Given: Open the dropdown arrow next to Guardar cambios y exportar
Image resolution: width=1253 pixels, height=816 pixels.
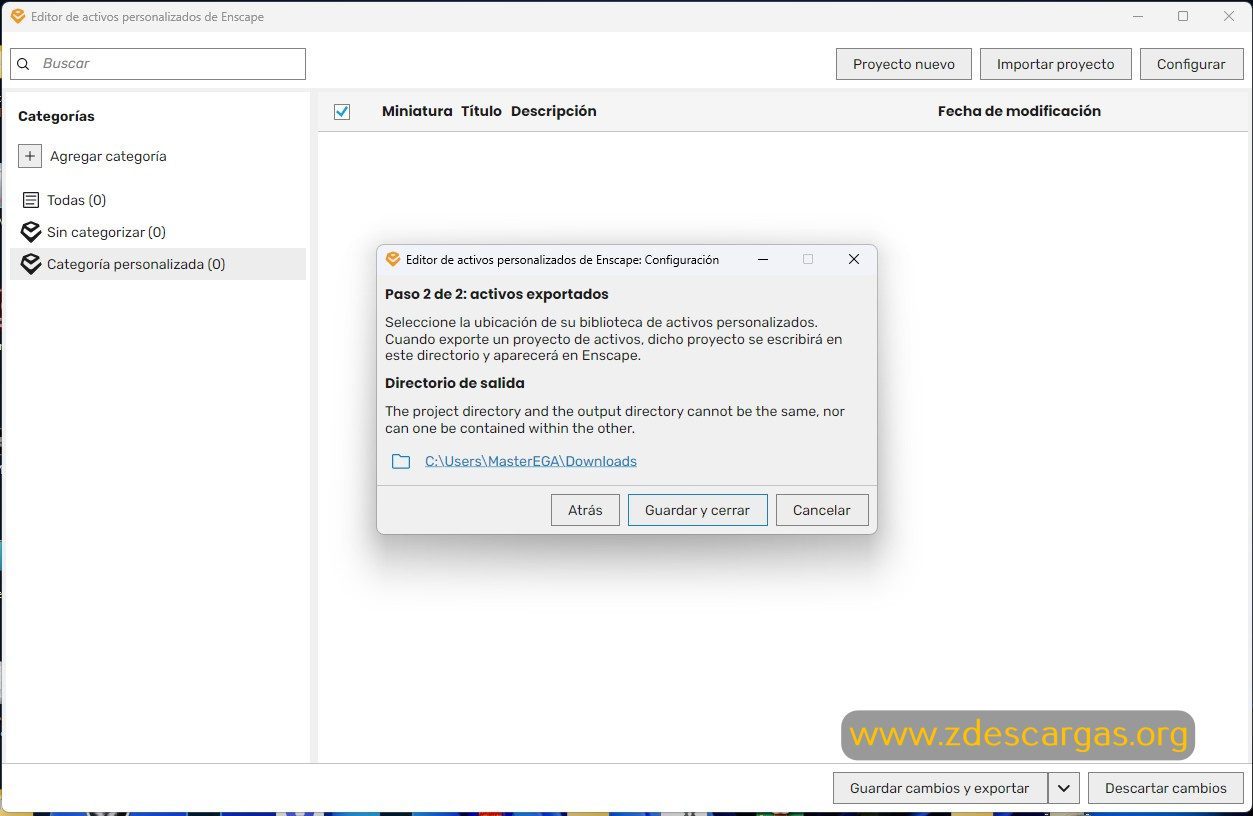Looking at the screenshot, I should tap(1063, 788).
